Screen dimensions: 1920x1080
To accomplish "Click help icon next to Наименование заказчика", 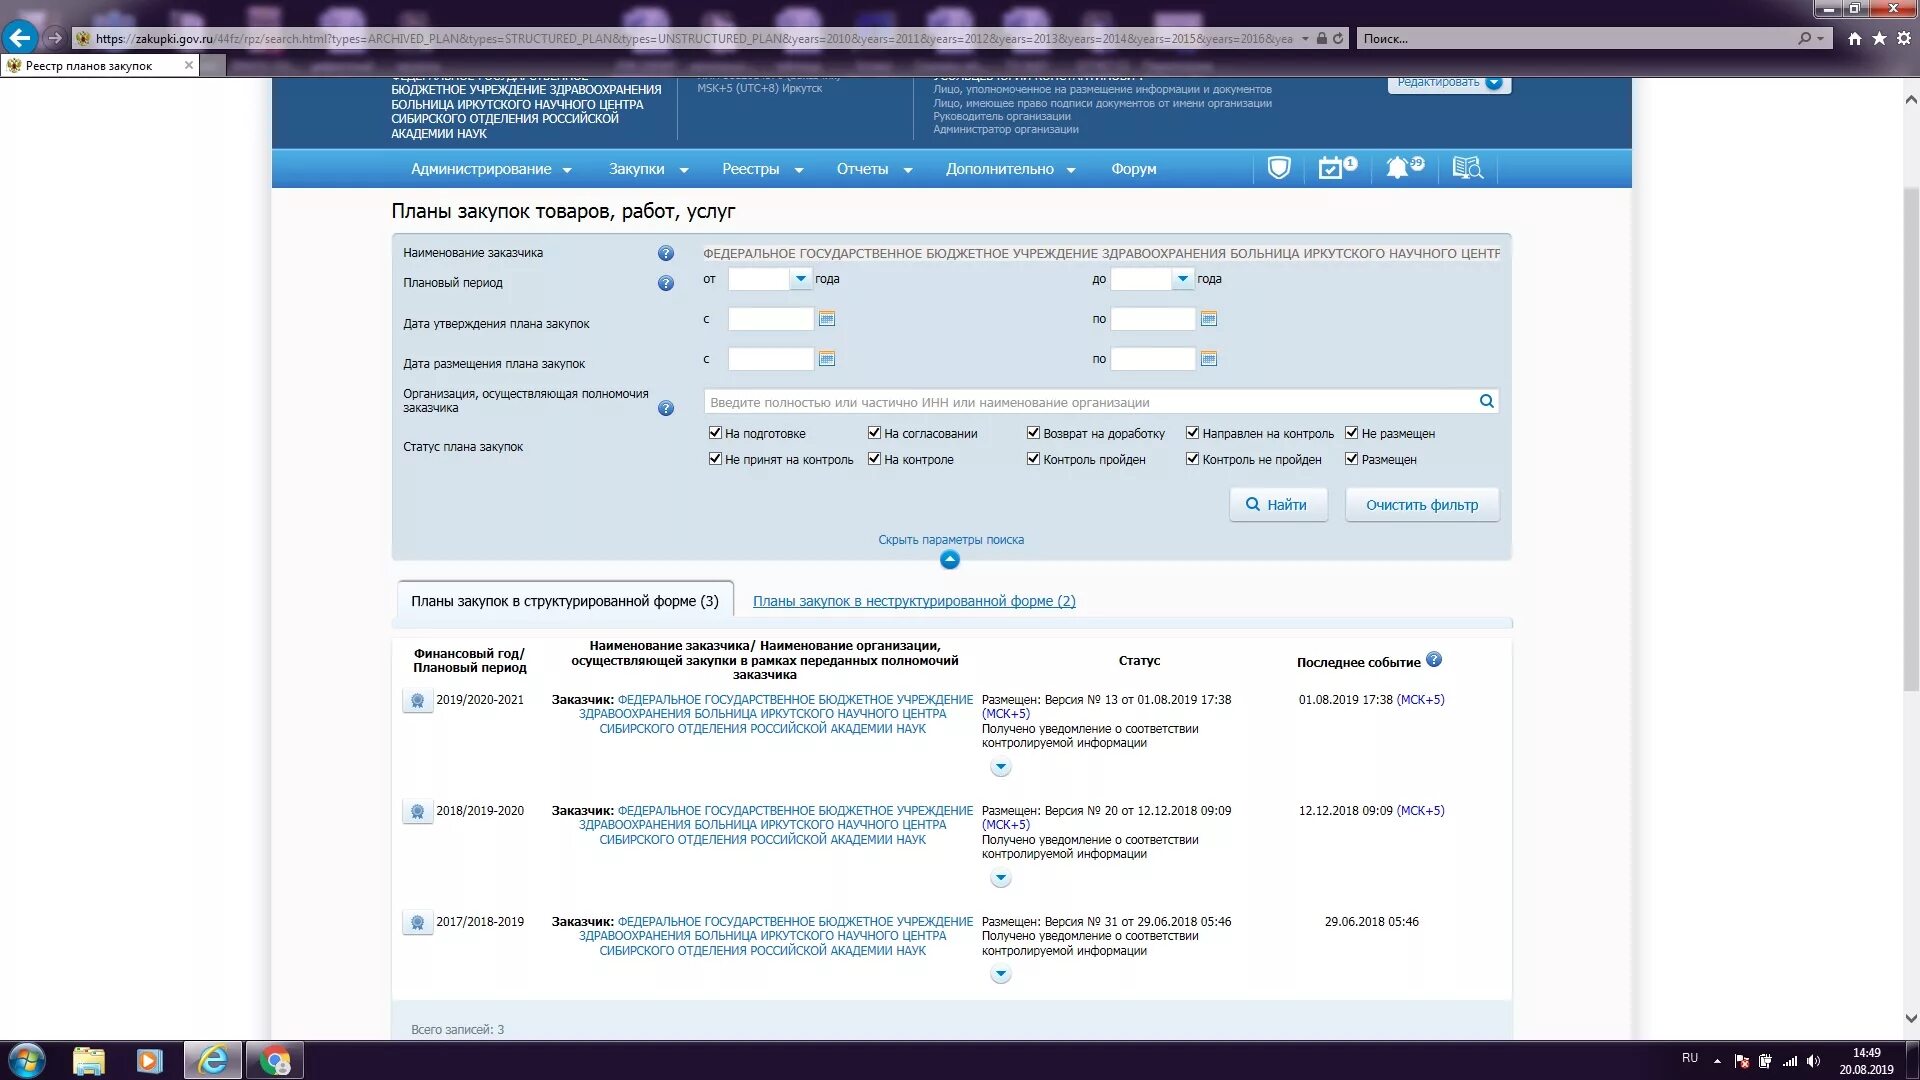I will click(666, 254).
